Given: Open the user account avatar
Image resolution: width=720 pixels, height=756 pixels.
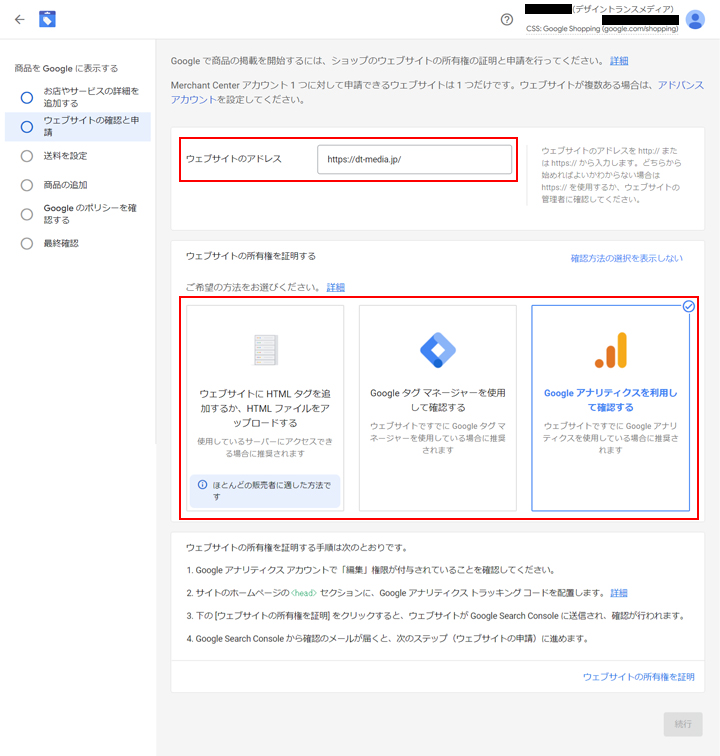Looking at the screenshot, I should tap(695, 19).
